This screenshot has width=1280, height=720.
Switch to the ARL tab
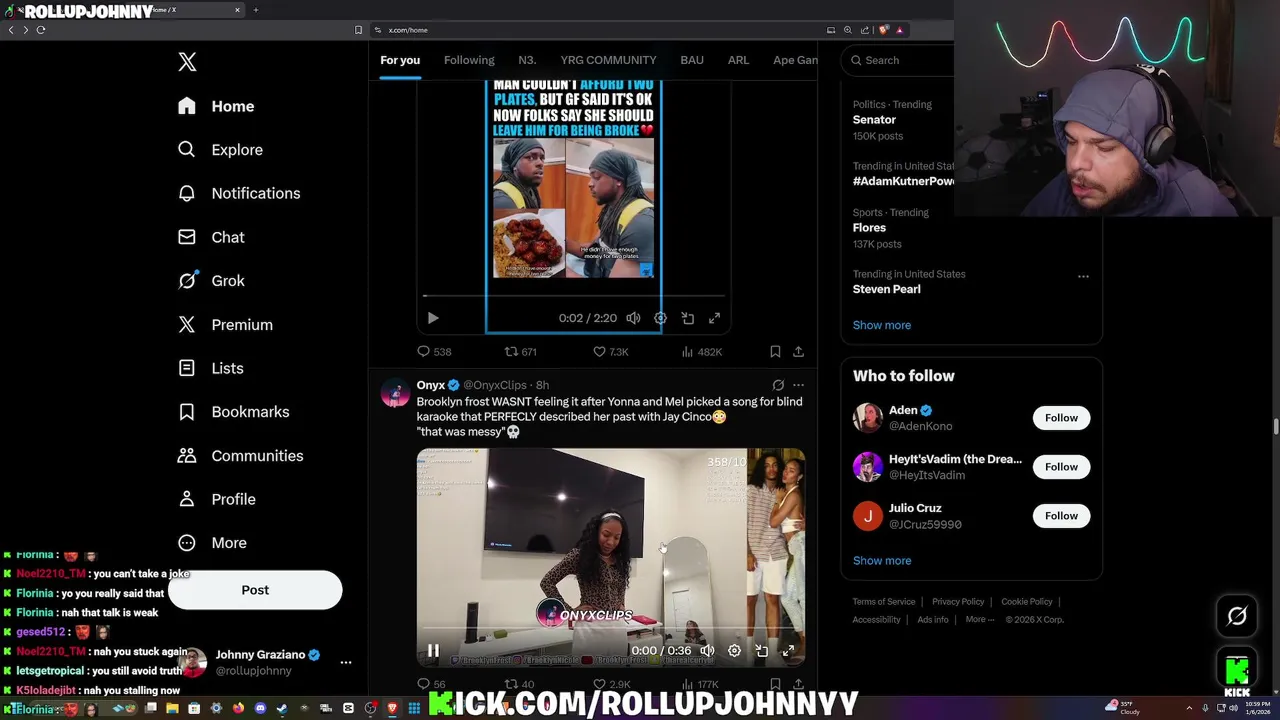click(x=738, y=60)
